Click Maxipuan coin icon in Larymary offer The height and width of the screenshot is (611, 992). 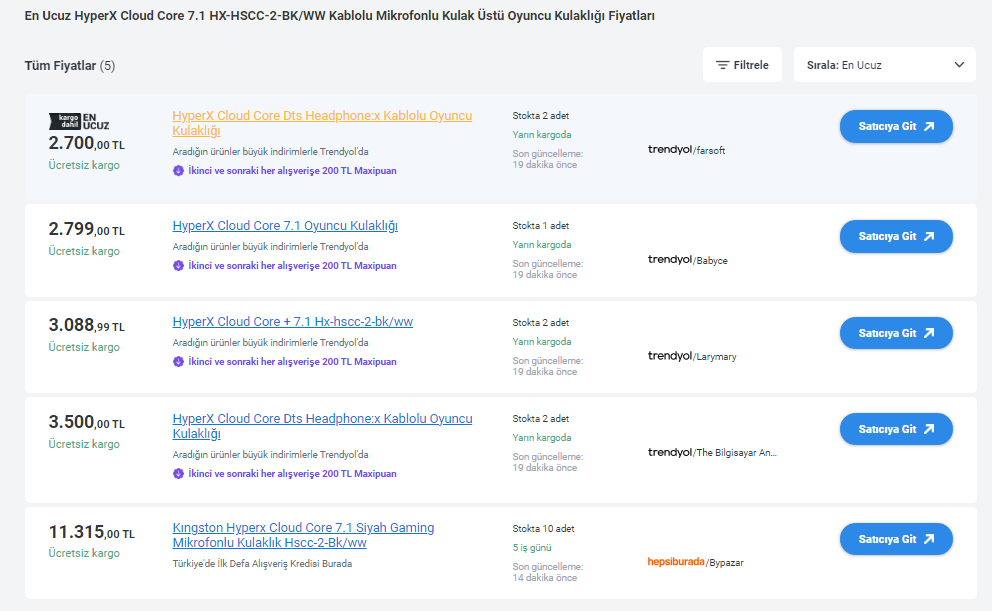(178, 362)
